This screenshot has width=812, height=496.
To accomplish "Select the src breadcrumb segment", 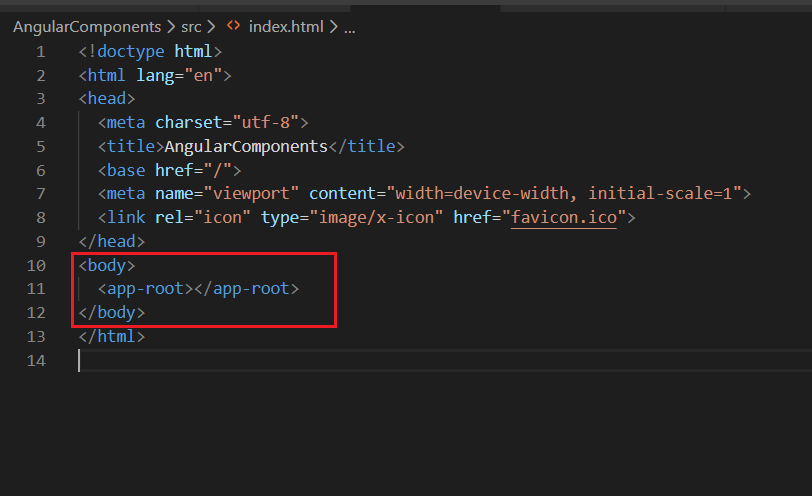I will tap(191, 27).
